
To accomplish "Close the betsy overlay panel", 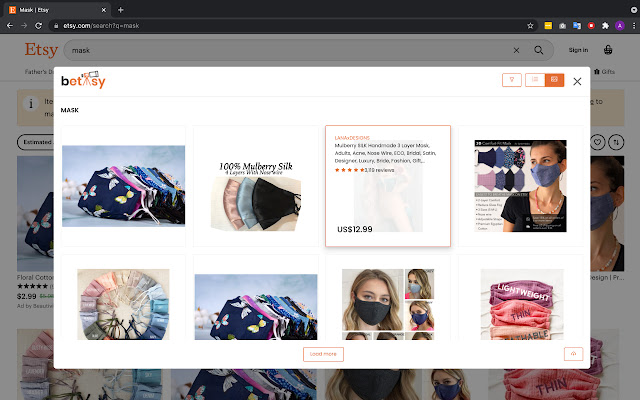I will (x=577, y=81).
